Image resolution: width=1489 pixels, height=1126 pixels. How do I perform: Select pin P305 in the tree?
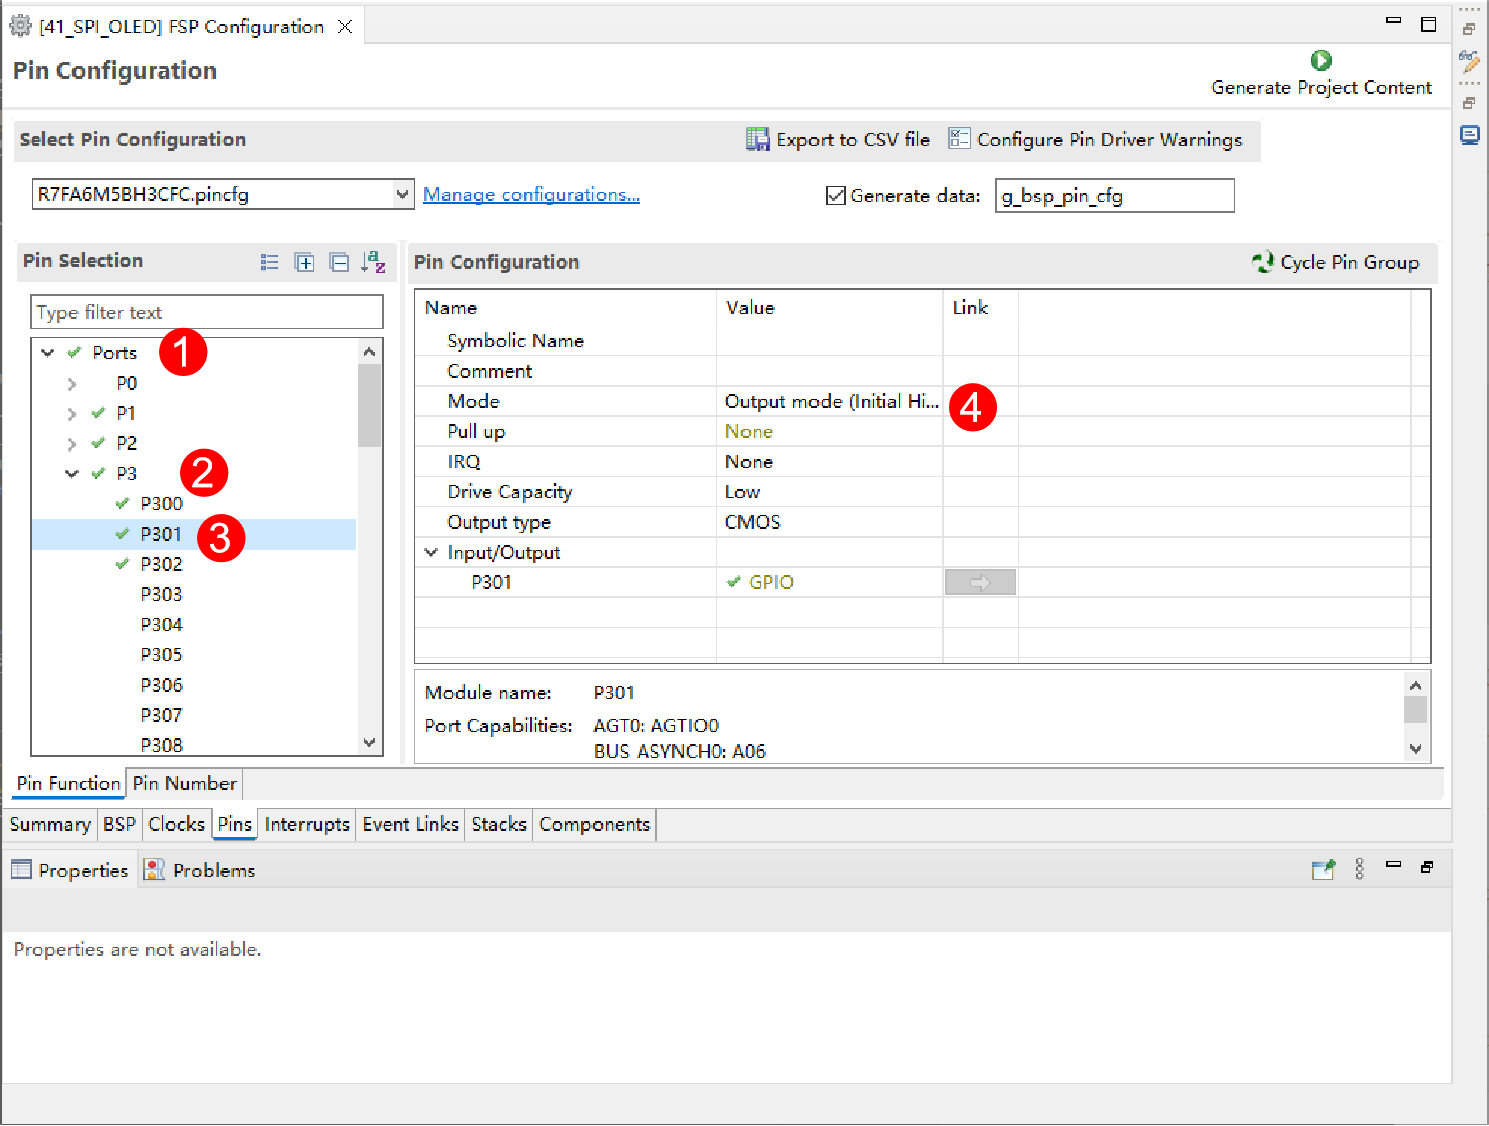161,655
